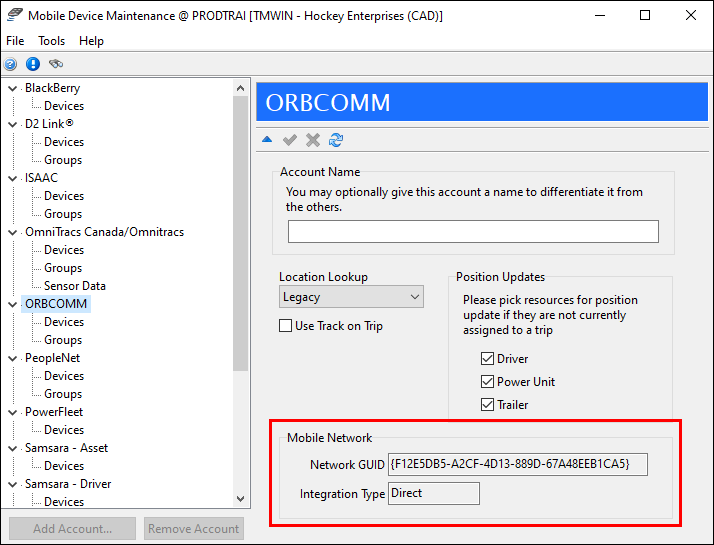Select Devices under PeopleNet

(x=64, y=376)
